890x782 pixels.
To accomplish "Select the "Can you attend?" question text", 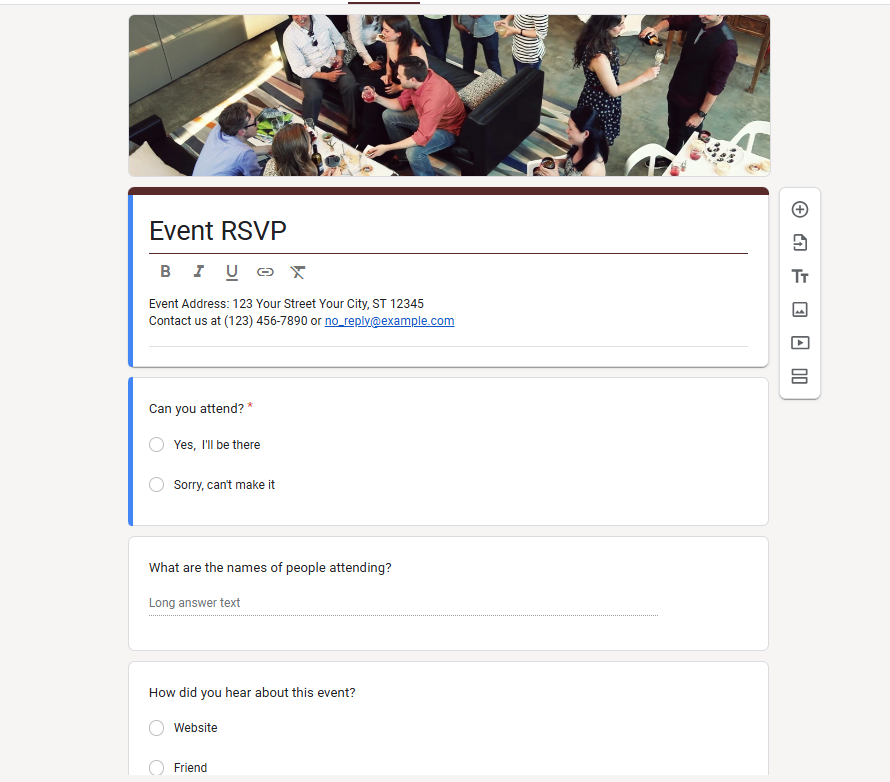I will (195, 408).
